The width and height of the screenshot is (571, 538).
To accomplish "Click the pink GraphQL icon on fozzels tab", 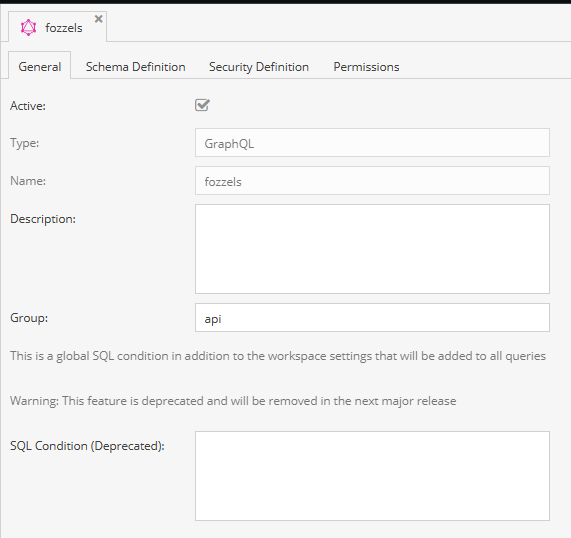I will (28, 28).
